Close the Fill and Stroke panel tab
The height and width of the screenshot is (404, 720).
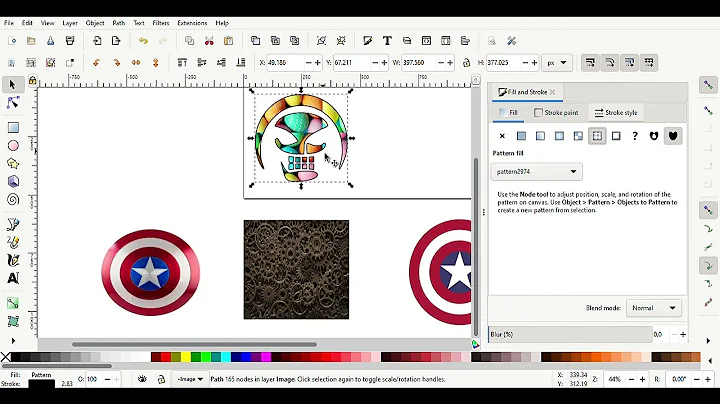[x=552, y=92]
